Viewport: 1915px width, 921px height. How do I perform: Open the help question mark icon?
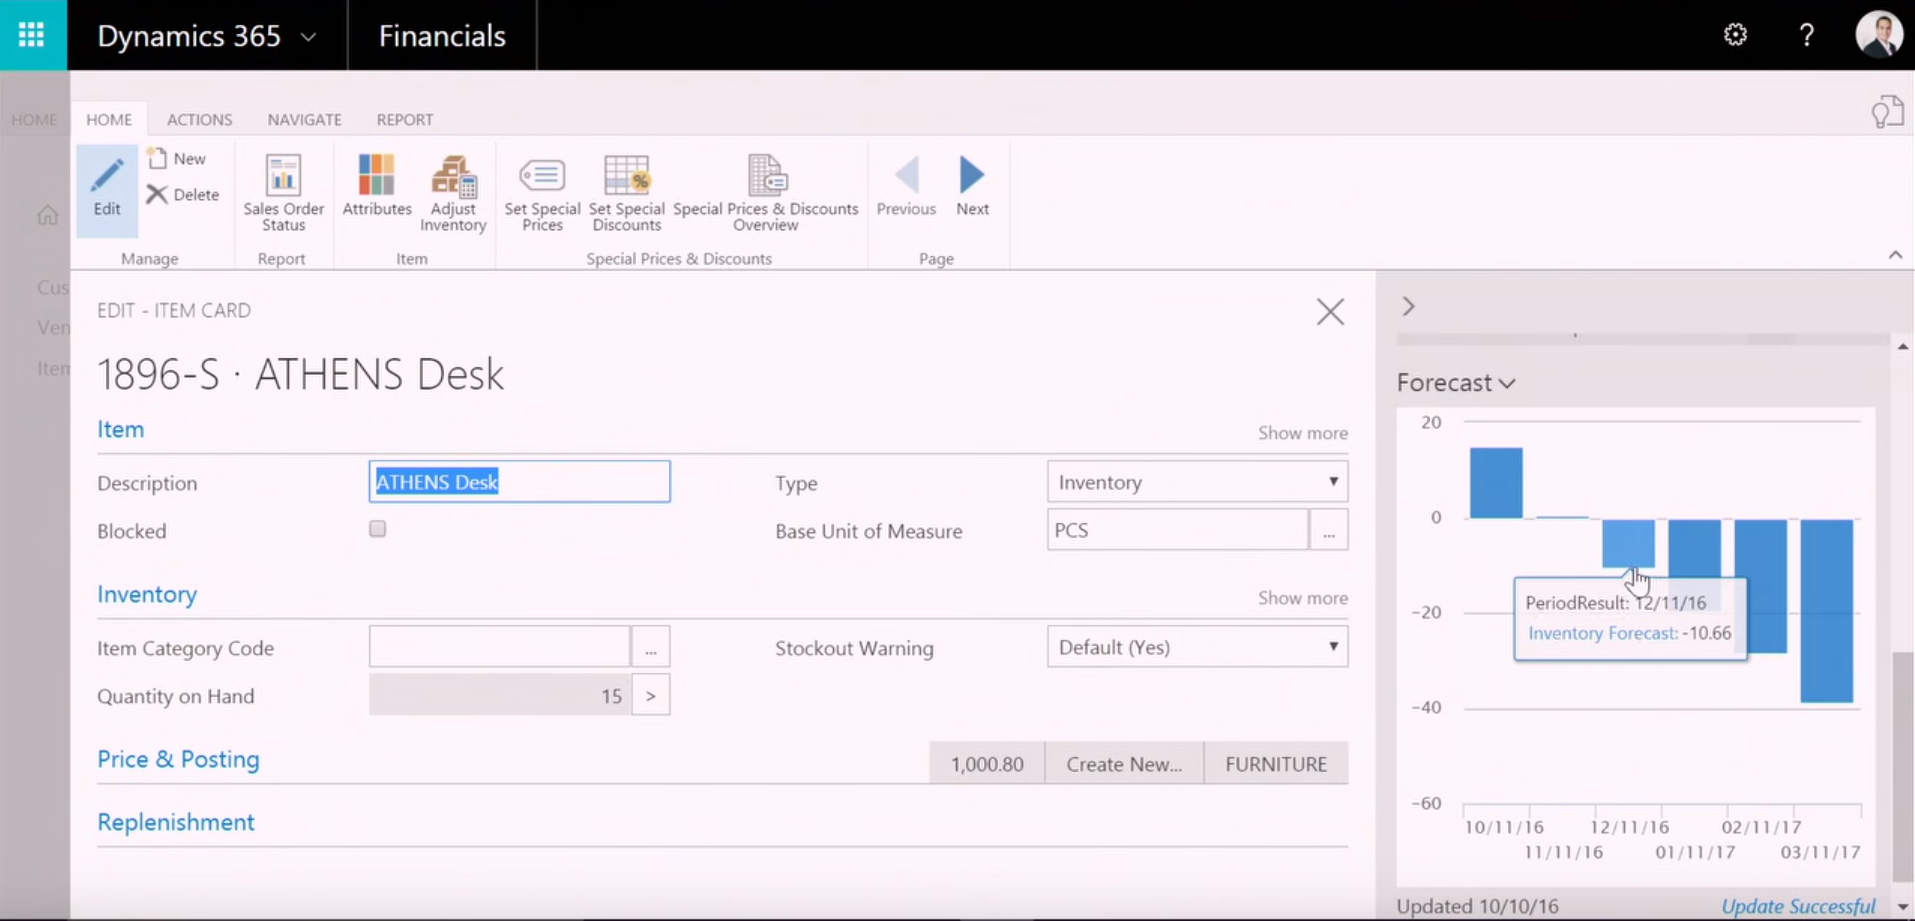pyautogui.click(x=1806, y=35)
